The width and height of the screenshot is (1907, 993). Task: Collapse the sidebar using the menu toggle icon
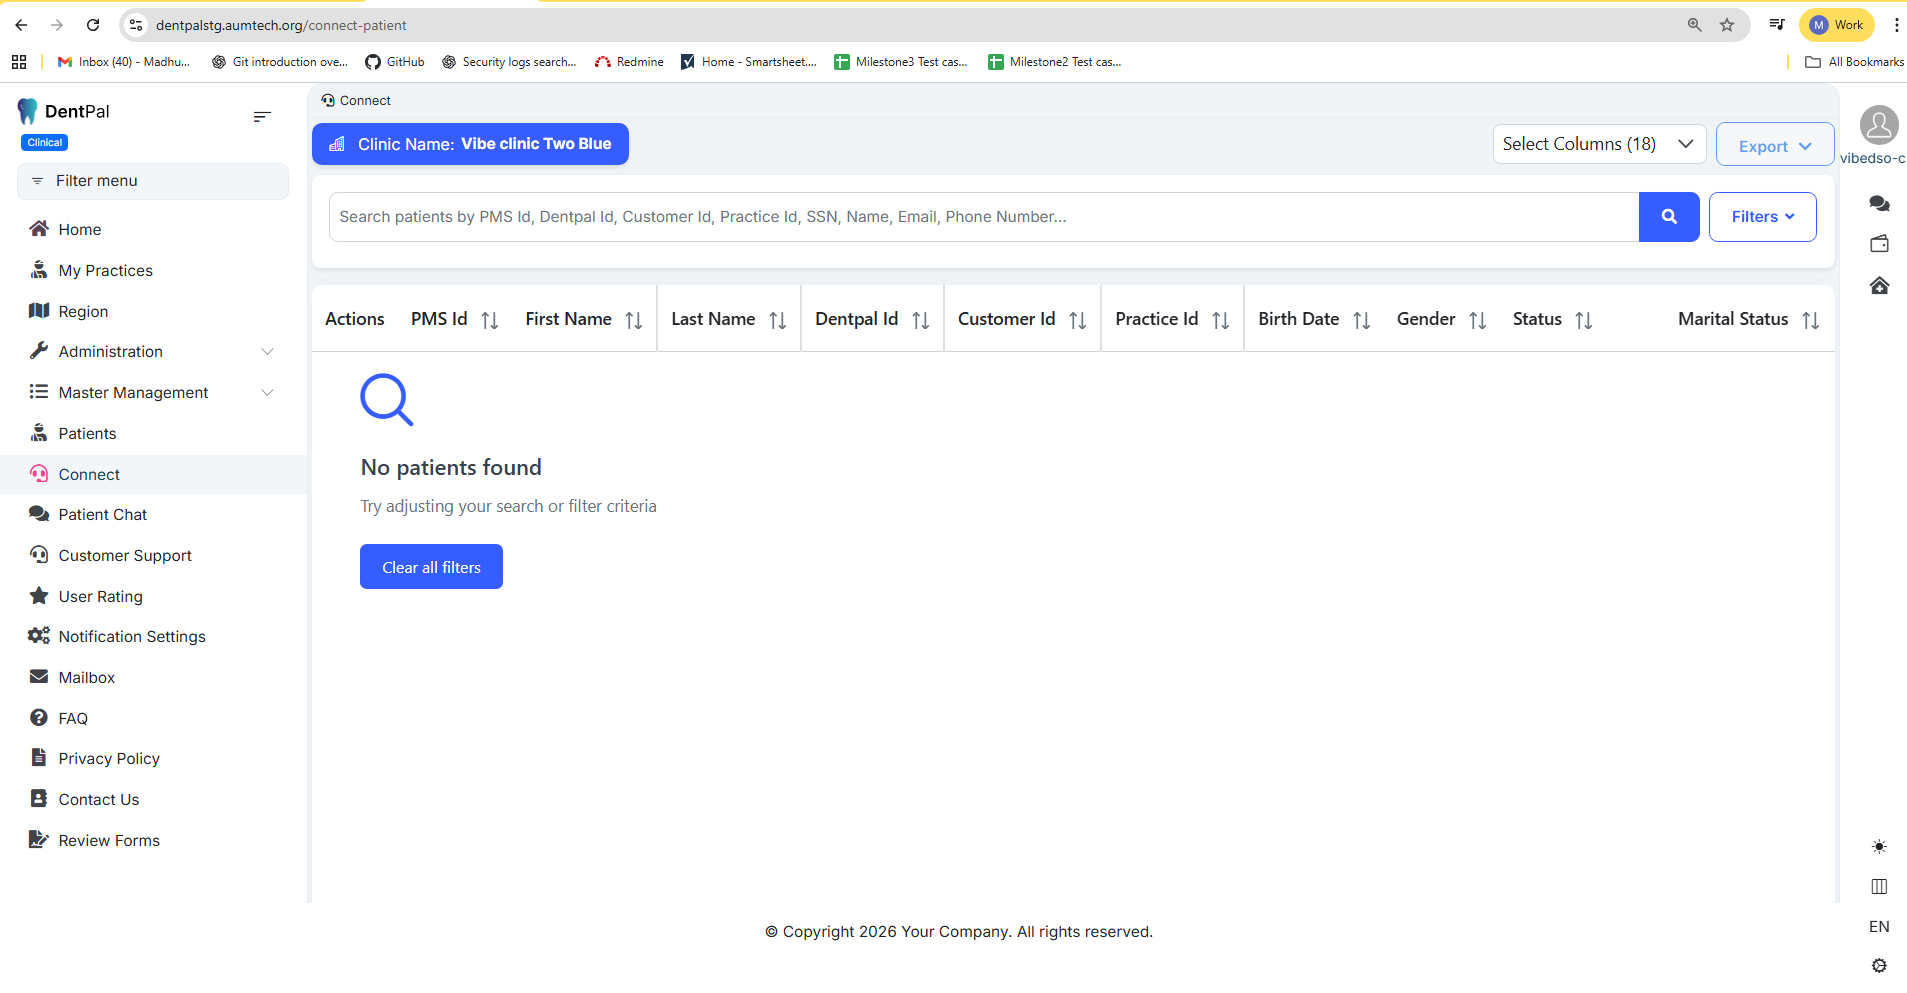click(262, 117)
